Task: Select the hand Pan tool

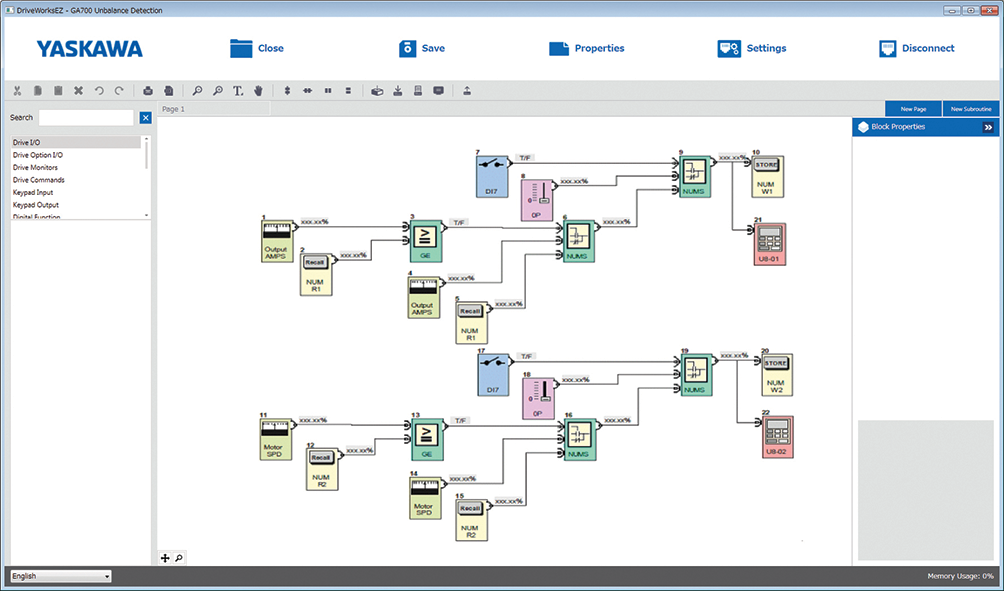Action: point(258,91)
